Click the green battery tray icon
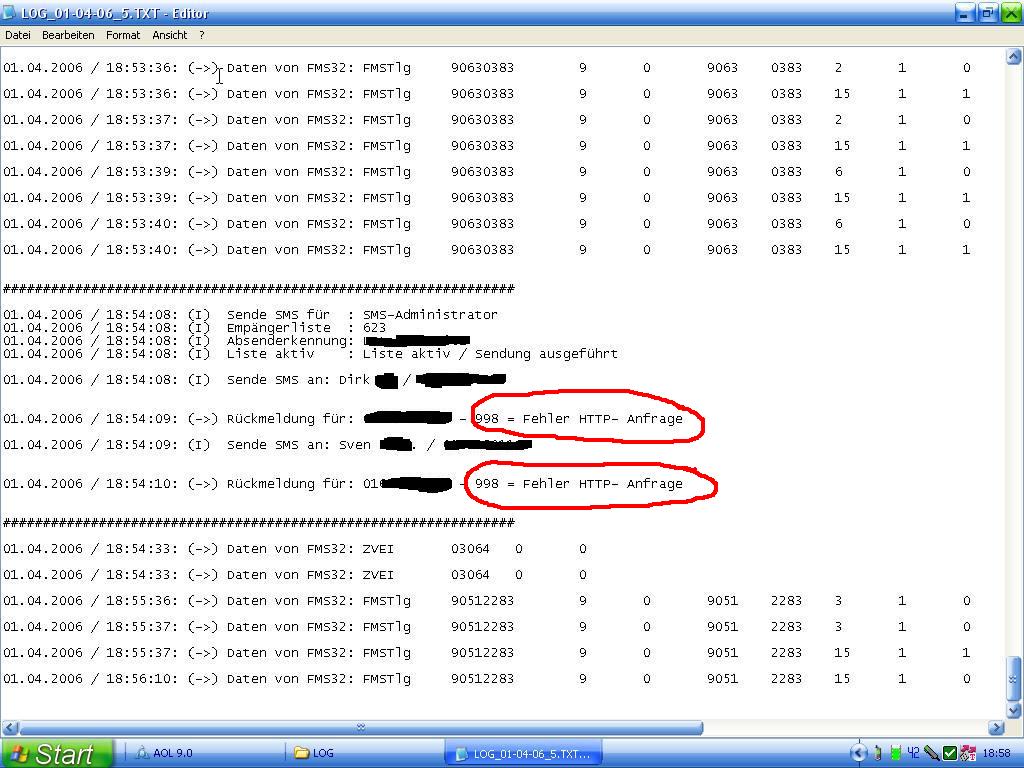Image resolution: width=1024 pixels, height=768 pixels. pyautogui.click(x=895, y=753)
